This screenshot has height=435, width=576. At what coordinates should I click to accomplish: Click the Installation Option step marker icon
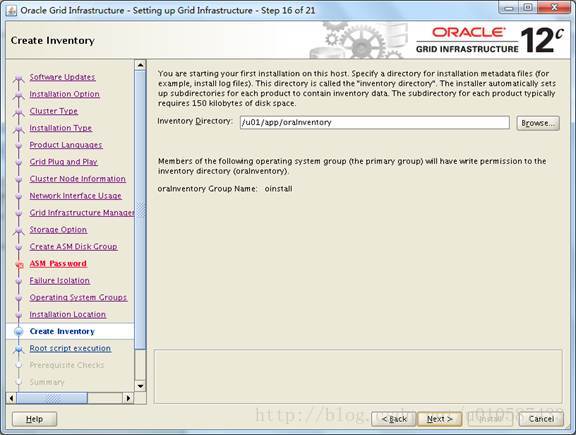click(x=18, y=95)
